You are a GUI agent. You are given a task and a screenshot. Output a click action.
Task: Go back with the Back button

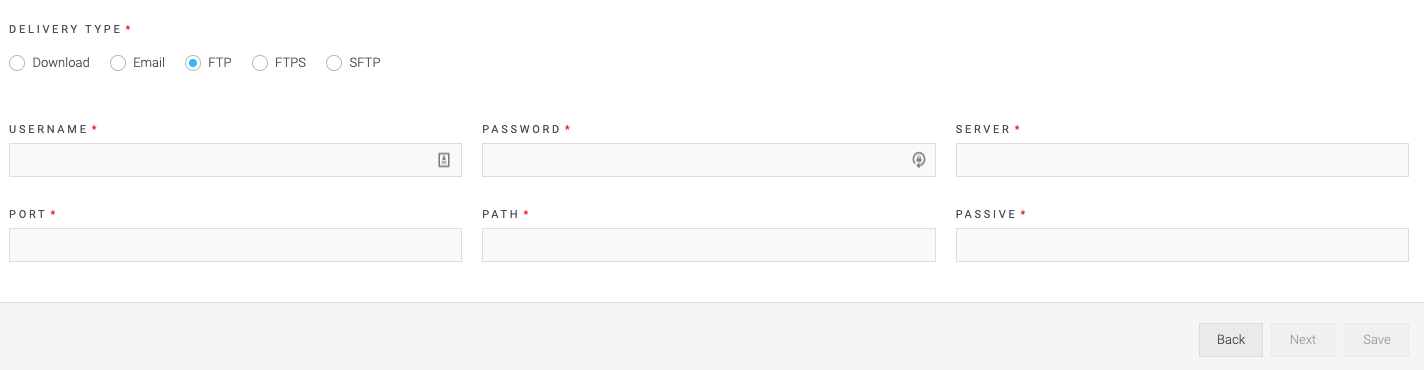pyautogui.click(x=1231, y=340)
